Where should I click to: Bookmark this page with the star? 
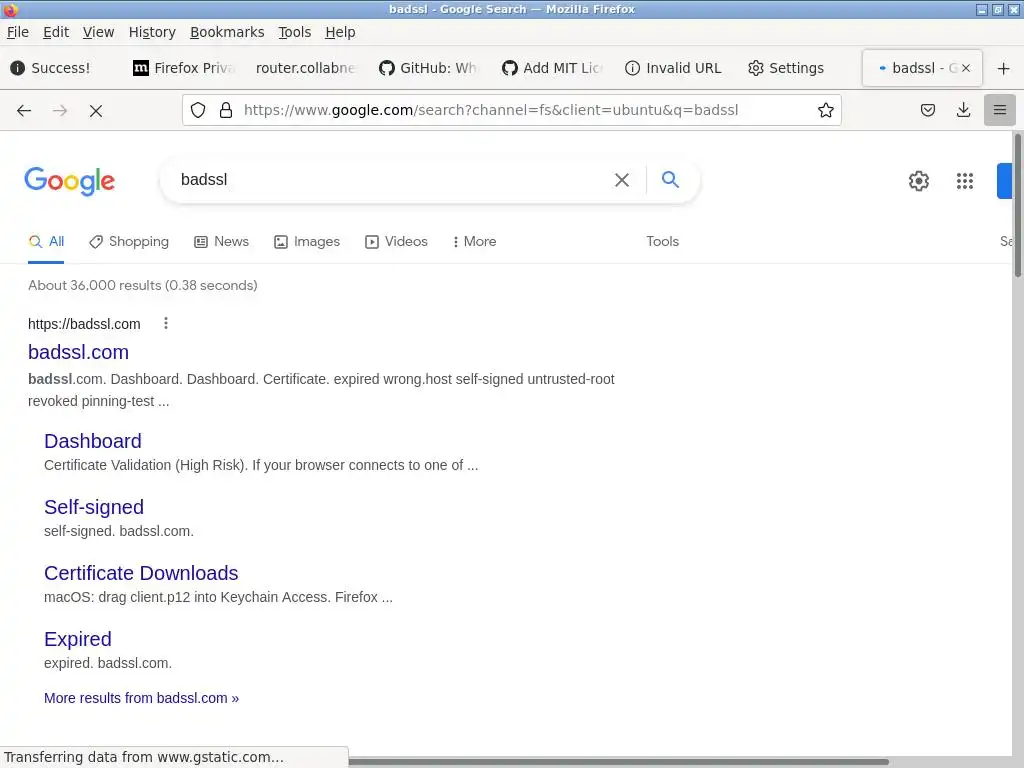click(x=825, y=110)
